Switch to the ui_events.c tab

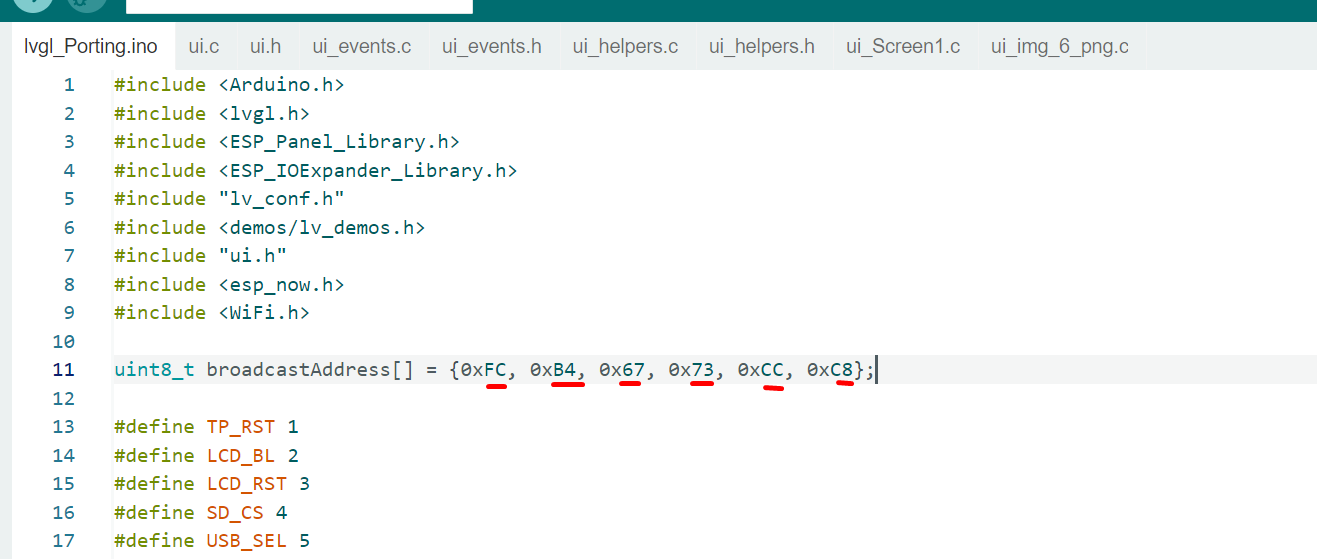(362, 46)
